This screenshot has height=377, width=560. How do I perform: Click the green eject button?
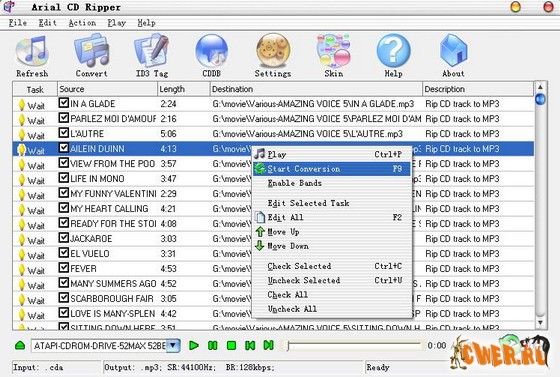20,345
